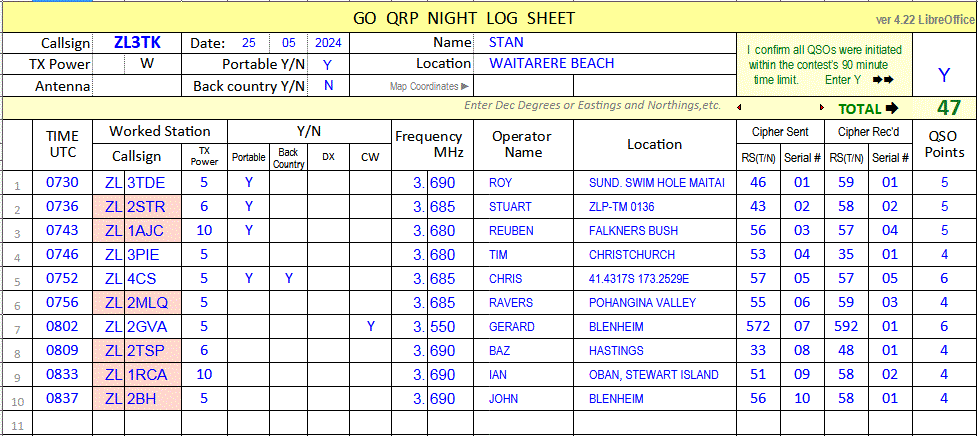Viewport: 978px width, 436px height.
Task: Click the Map Coordinates arrow label
Action: coord(430,87)
